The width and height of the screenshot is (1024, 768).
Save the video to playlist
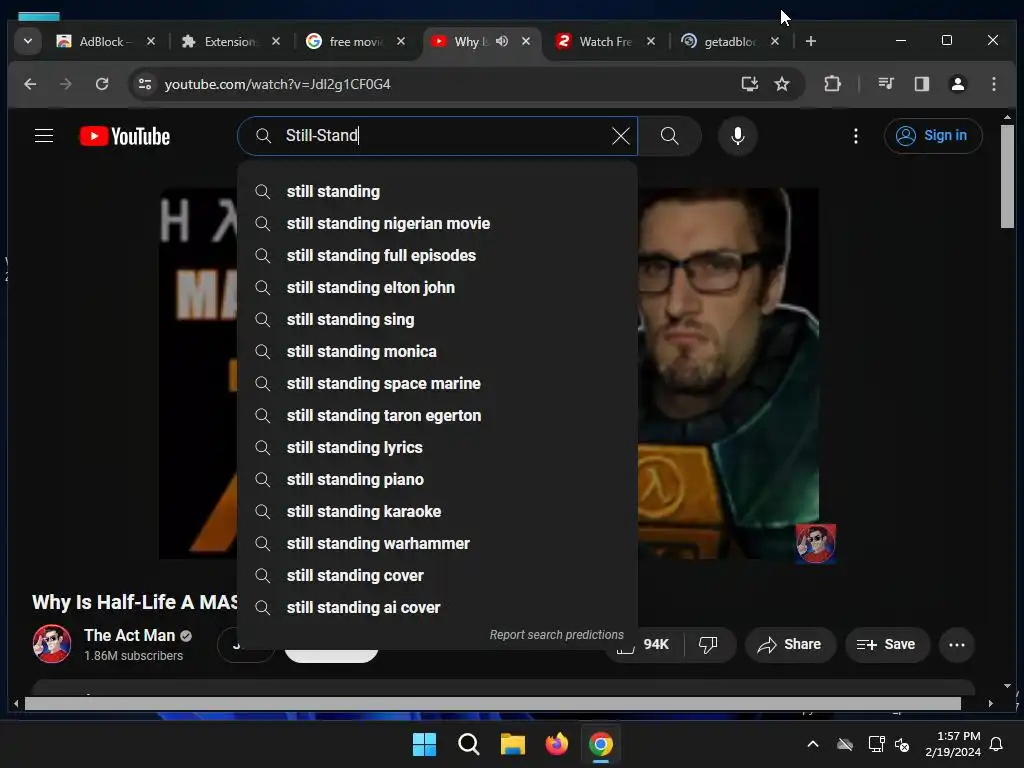click(886, 645)
